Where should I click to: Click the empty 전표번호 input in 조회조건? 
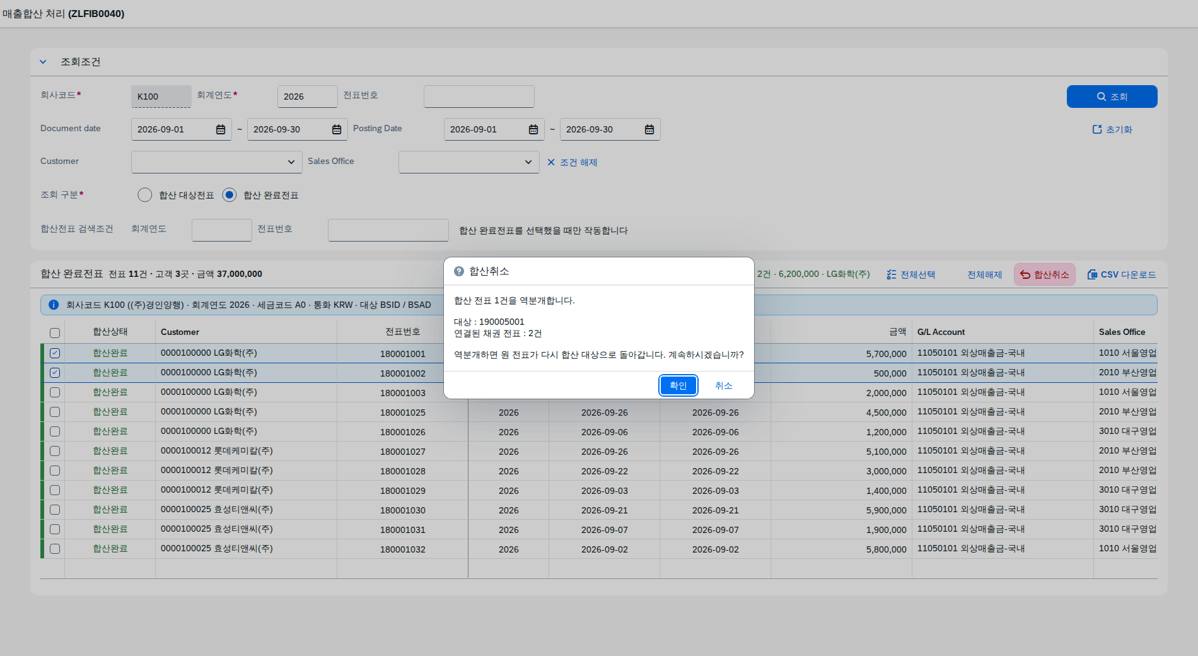(479, 96)
